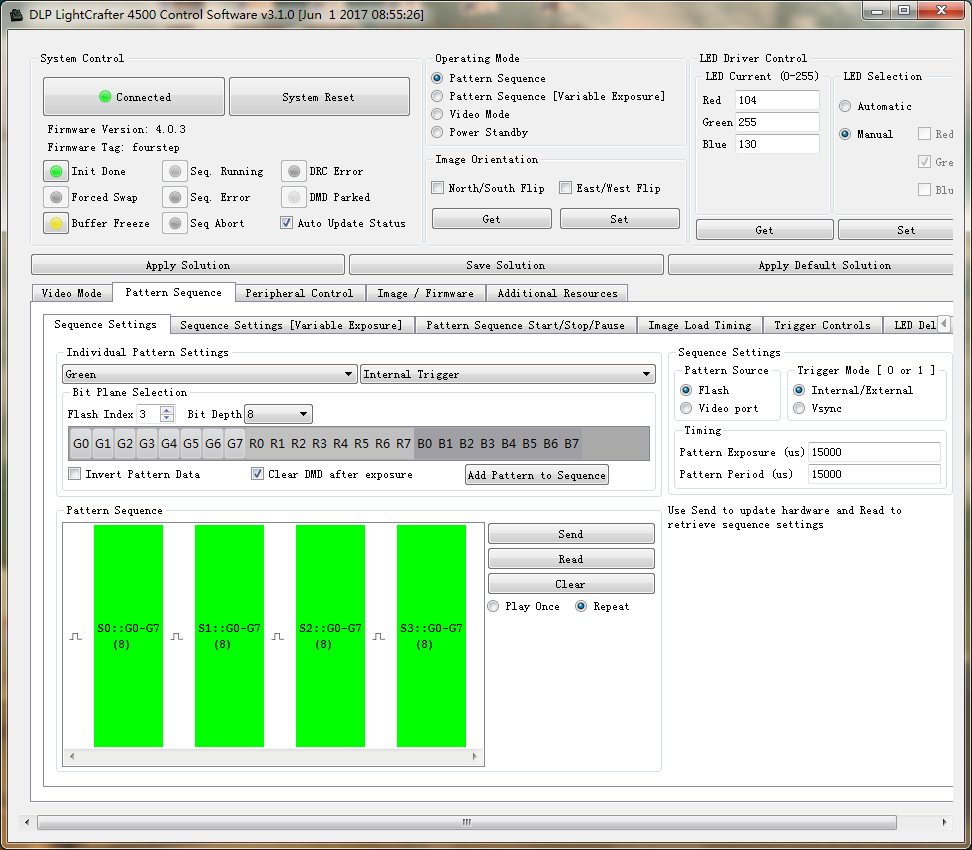The image size is (972, 850).
Task: Click the Seq. Error status indicator
Action: [x=175, y=197]
